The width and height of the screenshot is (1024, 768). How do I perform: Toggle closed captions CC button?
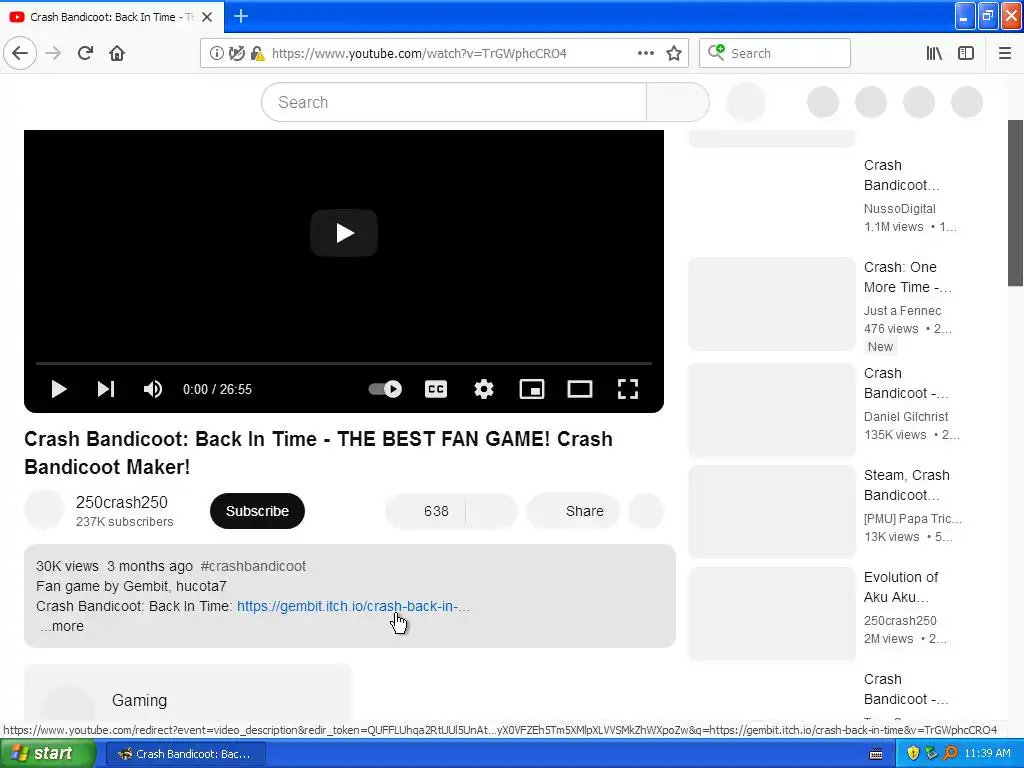[x=436, y=389]
